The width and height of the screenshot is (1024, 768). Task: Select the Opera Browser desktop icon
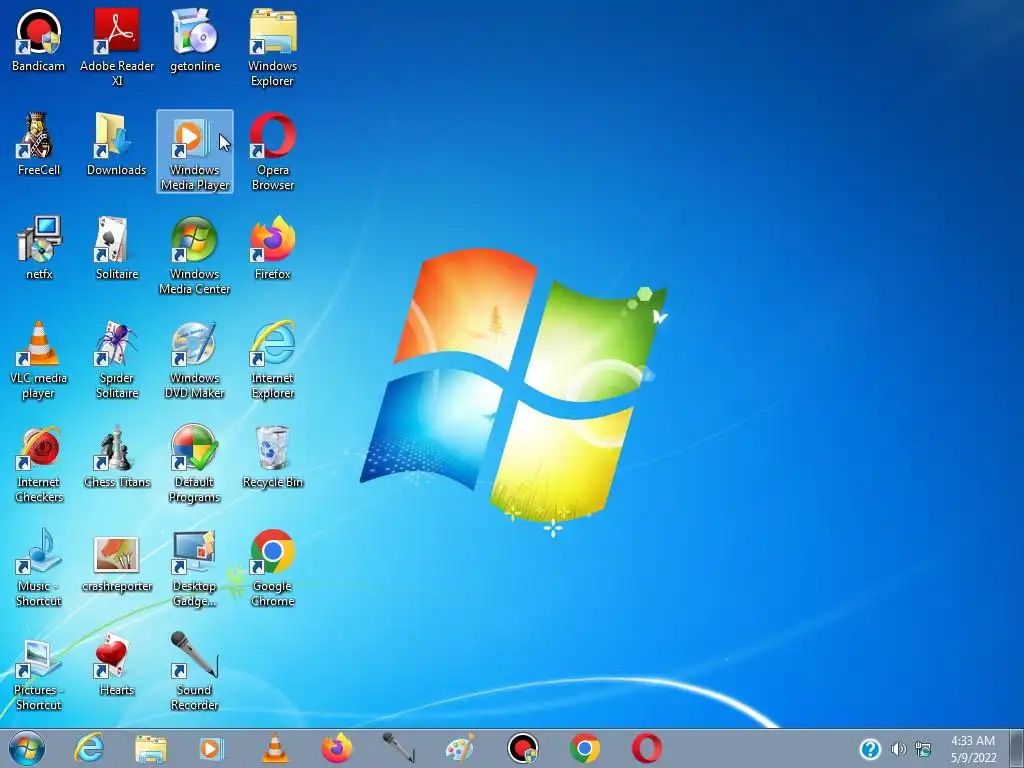(x=272, y=152)
